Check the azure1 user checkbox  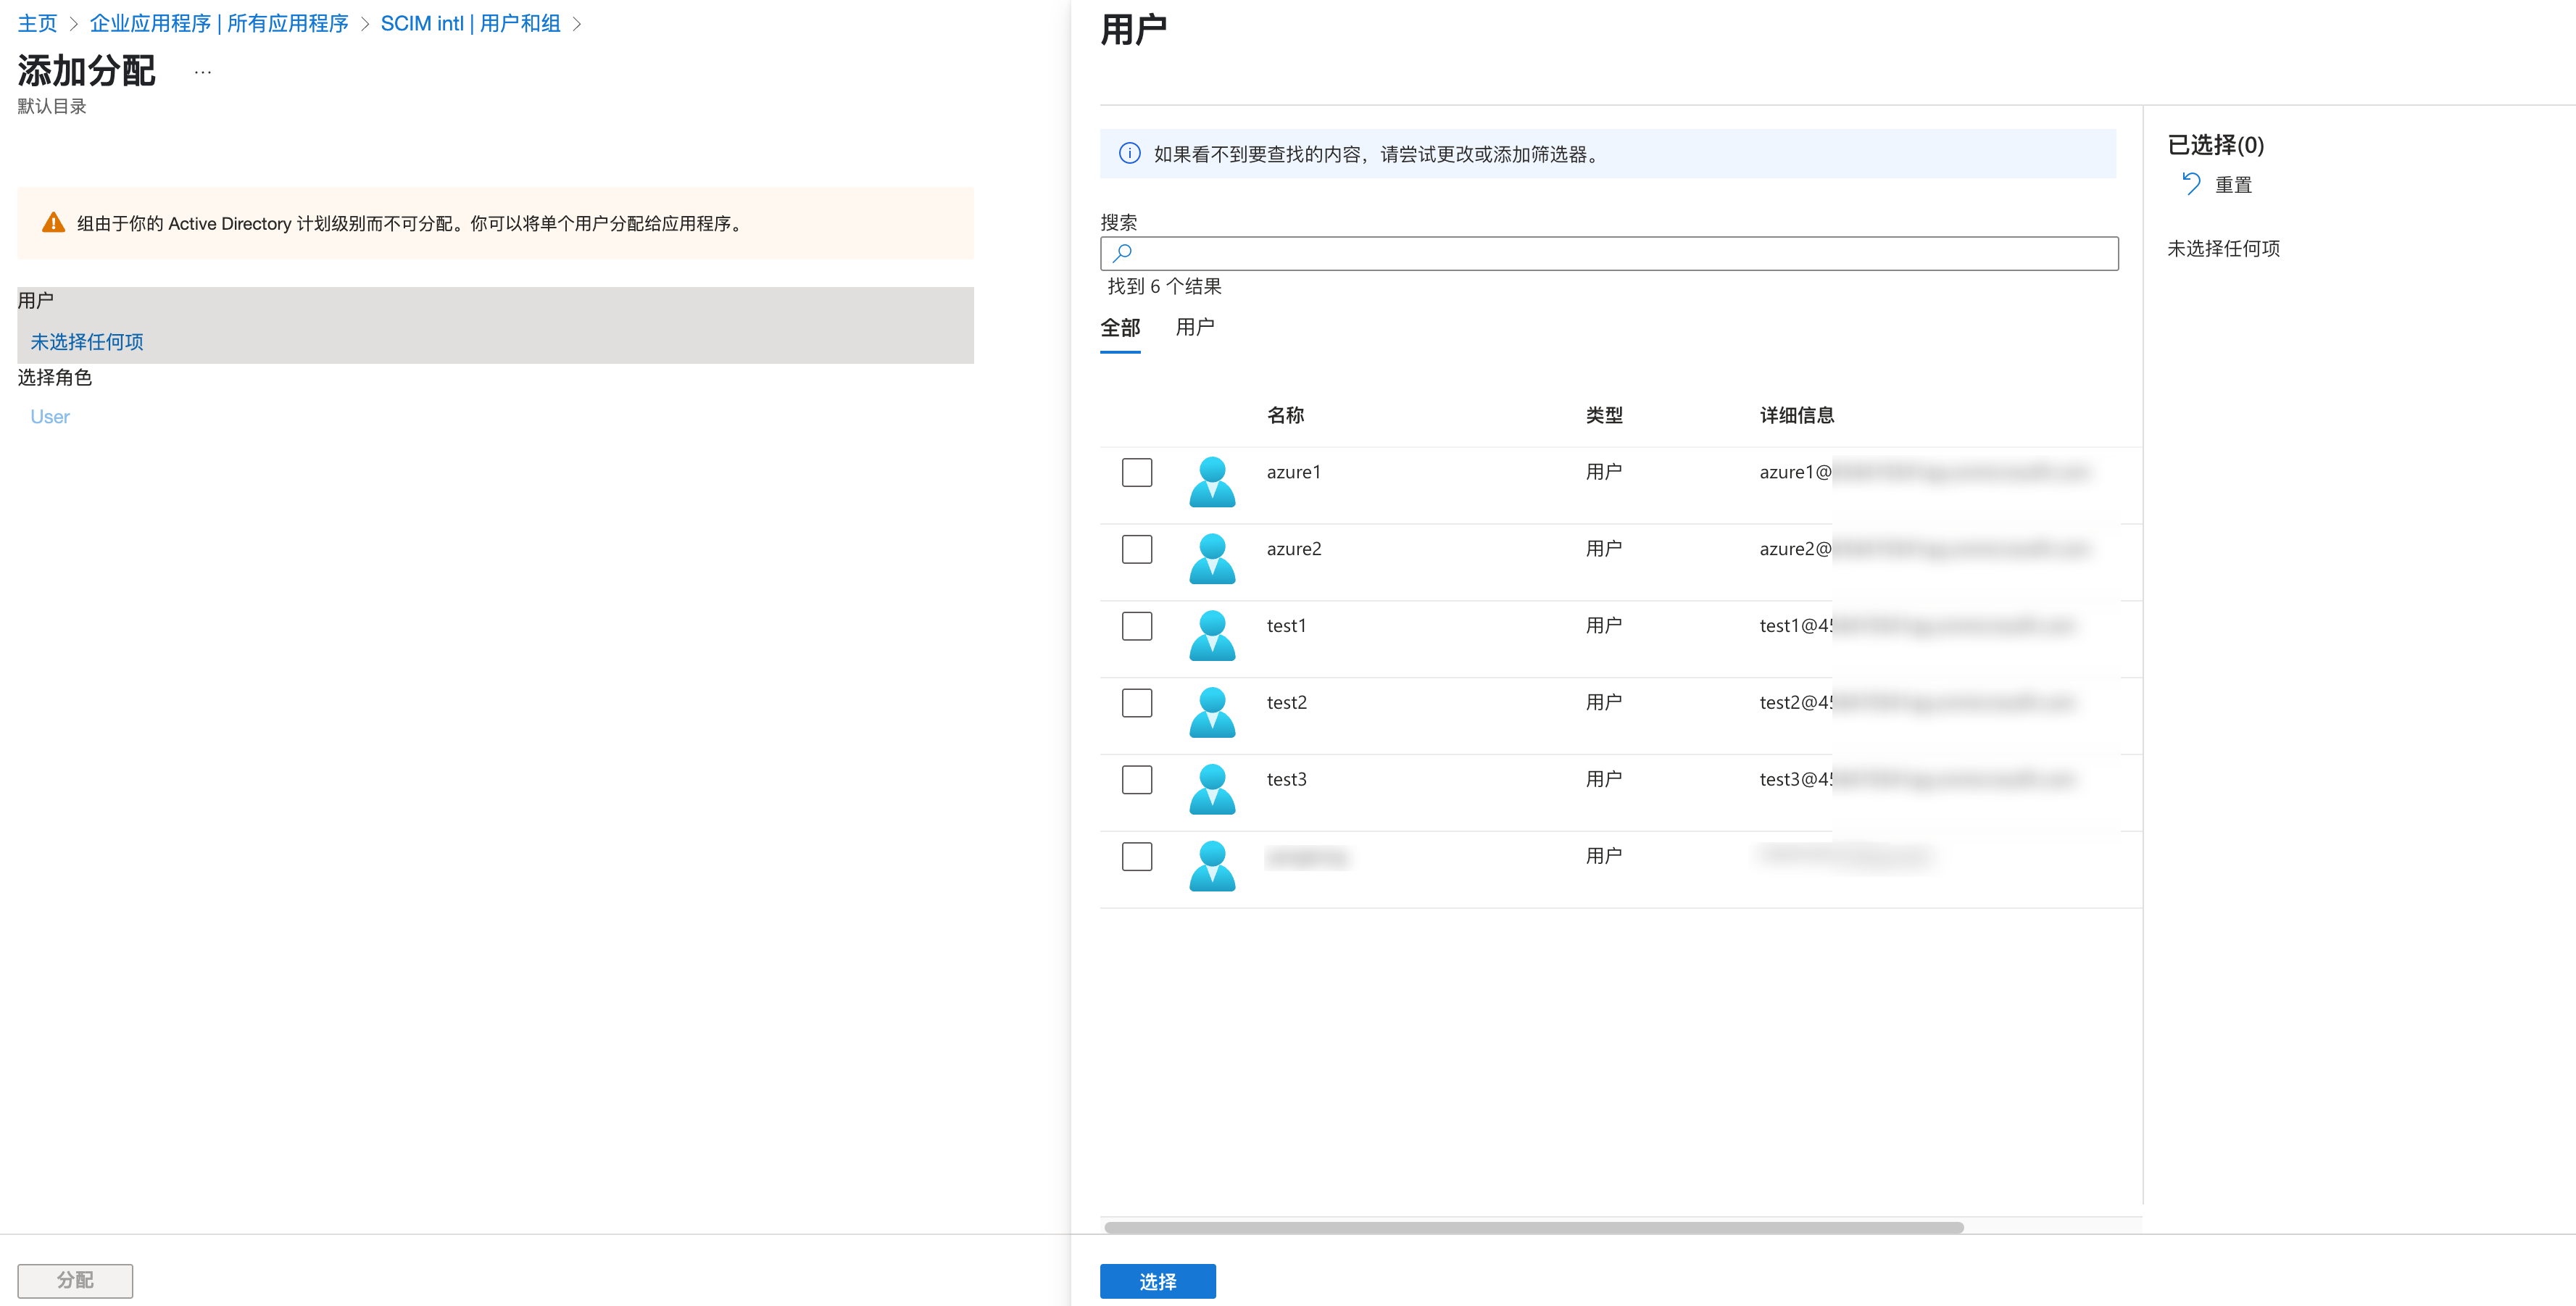point(1136,472)
